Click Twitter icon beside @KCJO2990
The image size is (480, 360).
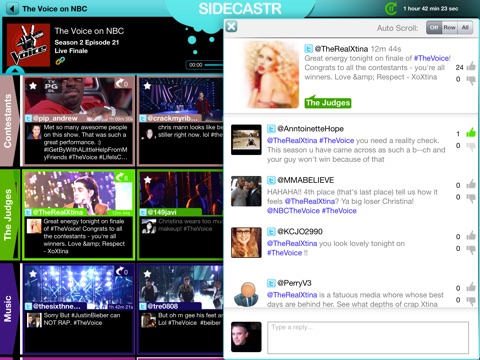(x=271, y=231)
